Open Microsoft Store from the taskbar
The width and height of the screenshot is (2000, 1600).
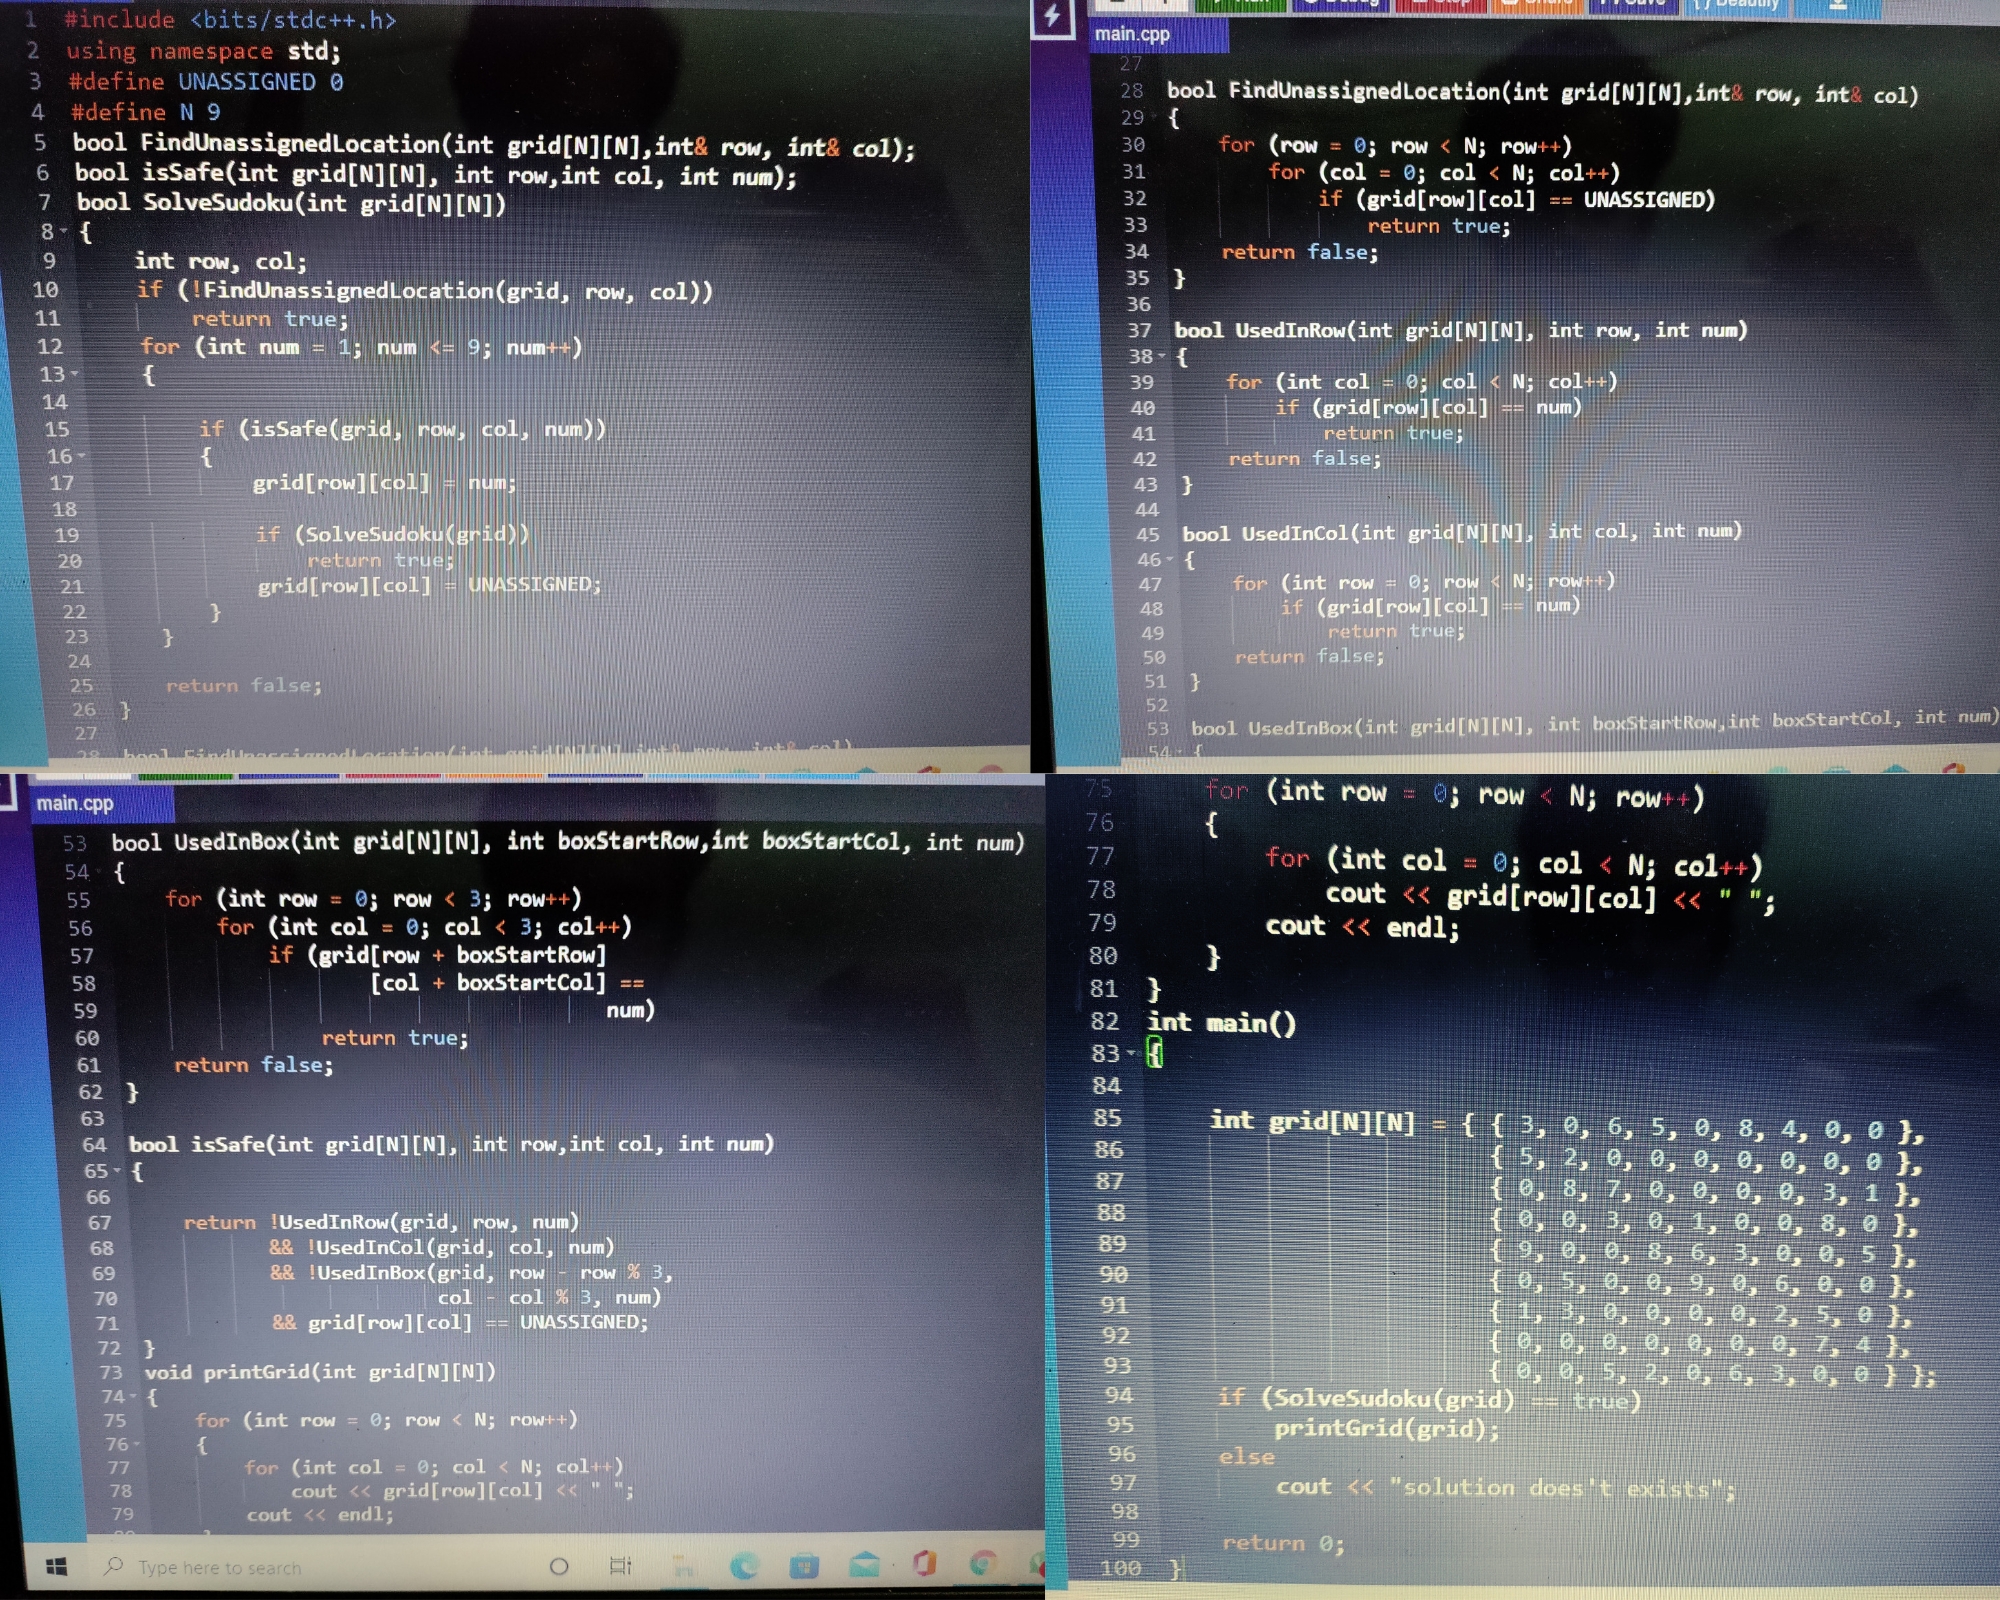click(804, 1566)
